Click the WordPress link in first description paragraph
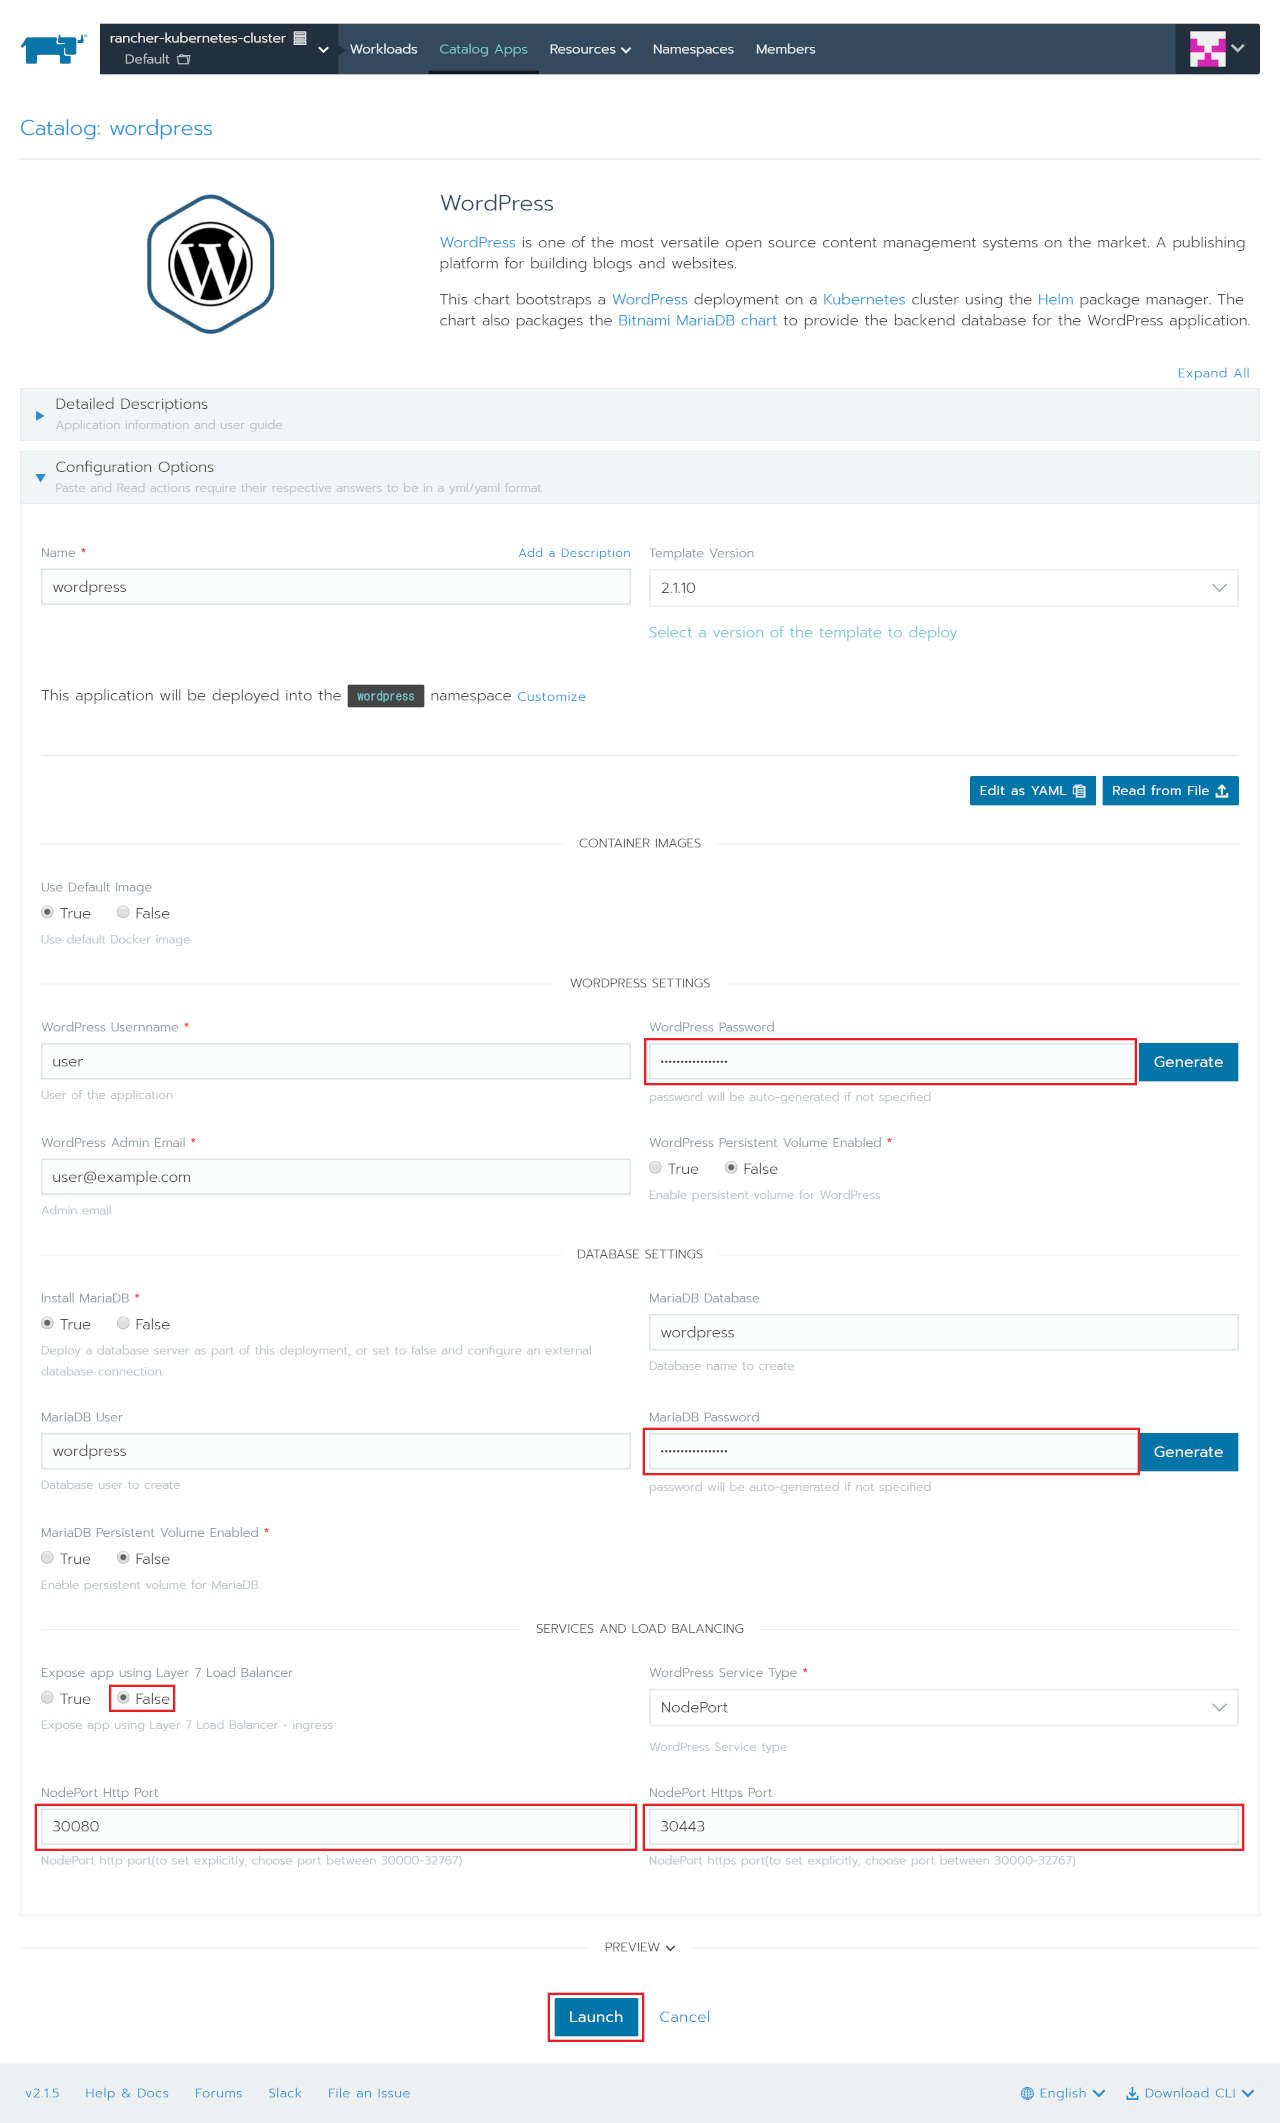Viewport: 1280px width, 2123px height. (478, 242)
